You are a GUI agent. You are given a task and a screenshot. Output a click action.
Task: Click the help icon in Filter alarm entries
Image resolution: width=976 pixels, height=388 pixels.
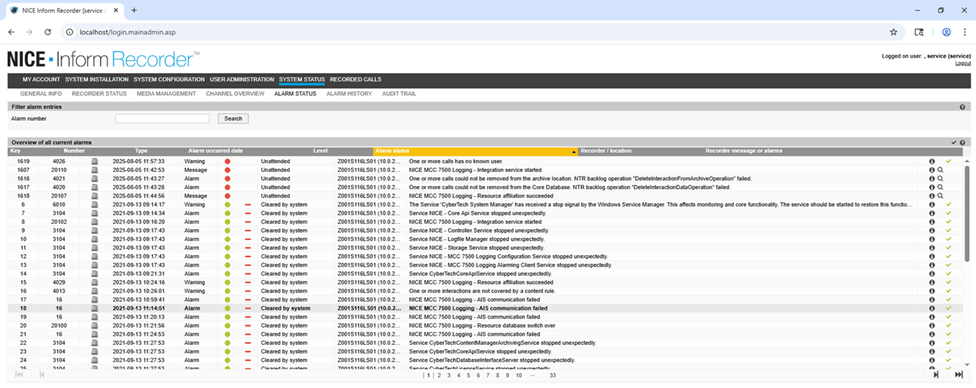(x=962, y=107)
